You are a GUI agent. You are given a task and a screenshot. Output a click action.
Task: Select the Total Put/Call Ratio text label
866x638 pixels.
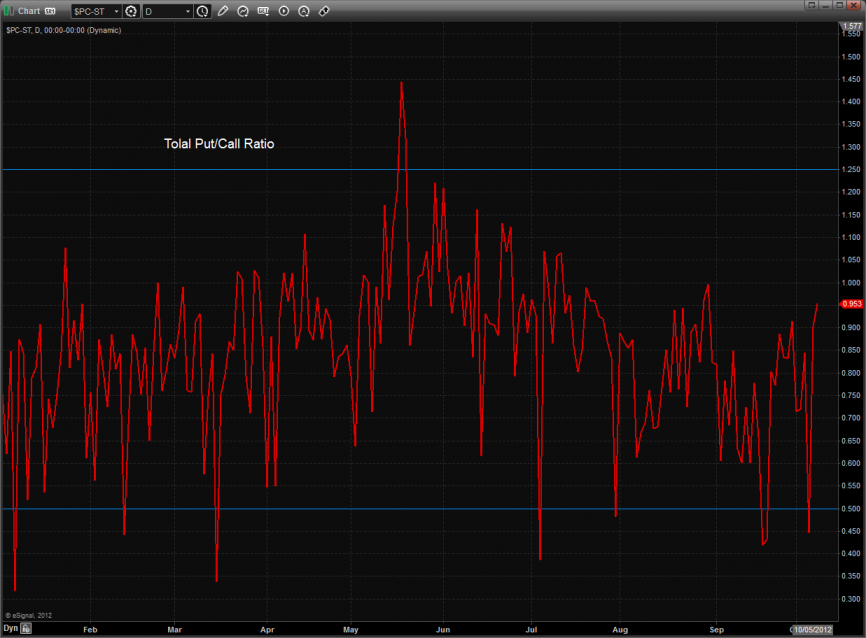pos(219,144)
